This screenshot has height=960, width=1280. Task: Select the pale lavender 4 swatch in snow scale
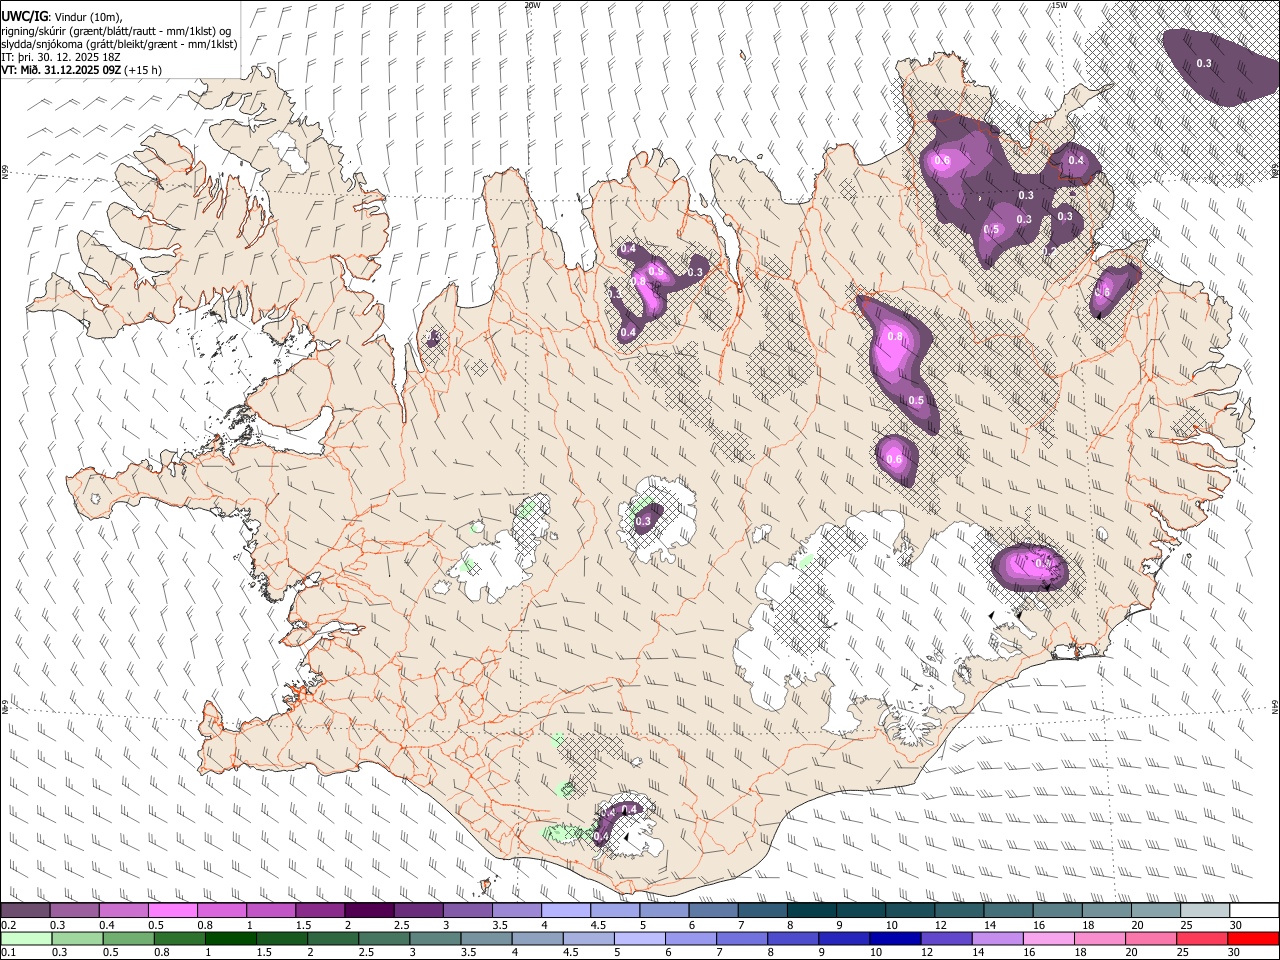click(566, 911)
